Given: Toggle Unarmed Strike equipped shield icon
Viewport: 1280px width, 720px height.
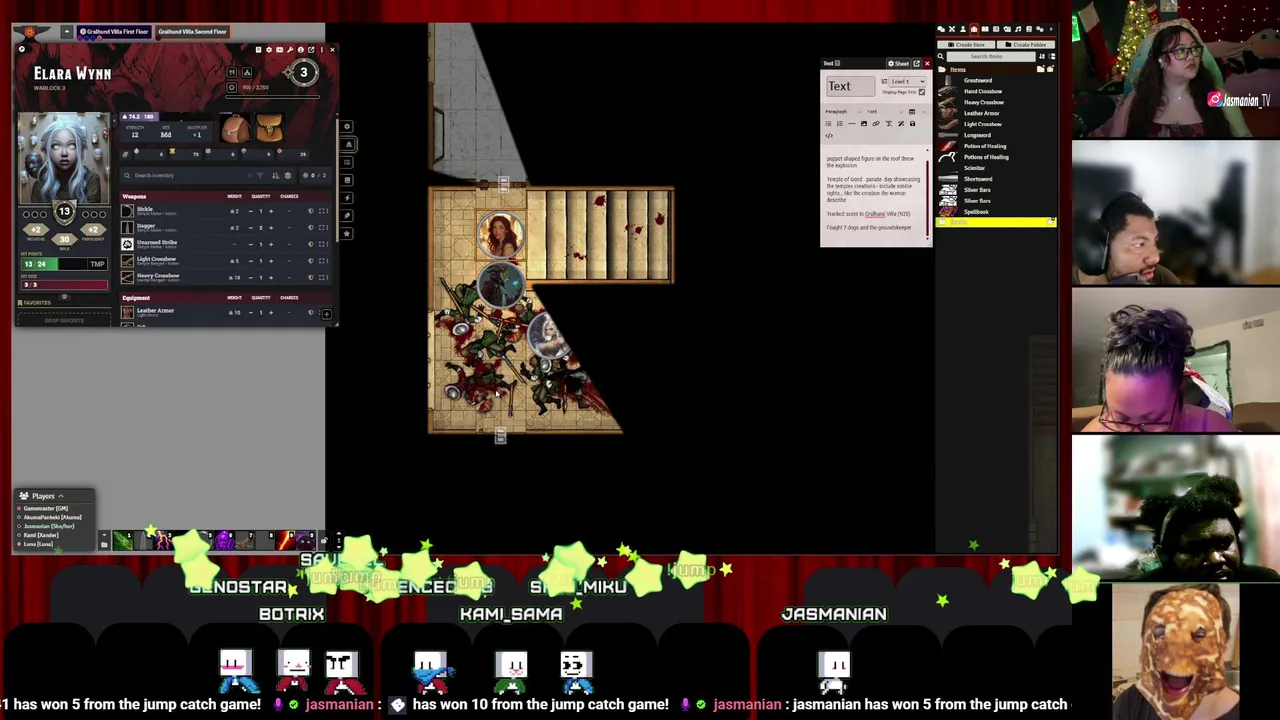Looking at the screenshot, I should click(311, 244).
